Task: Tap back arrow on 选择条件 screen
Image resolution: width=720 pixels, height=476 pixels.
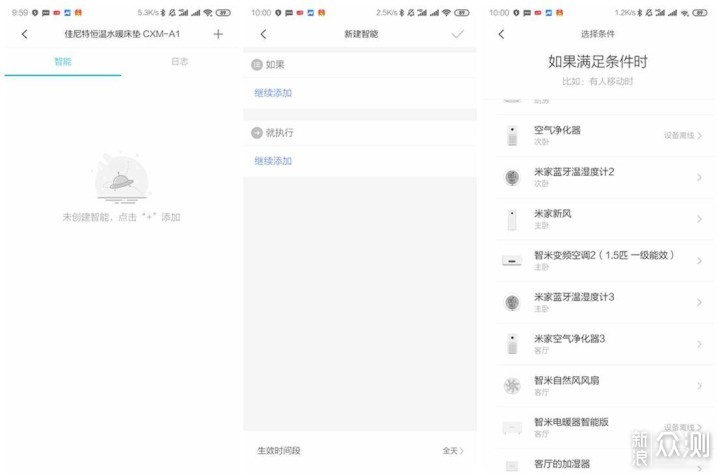Action: pos(501,34)
